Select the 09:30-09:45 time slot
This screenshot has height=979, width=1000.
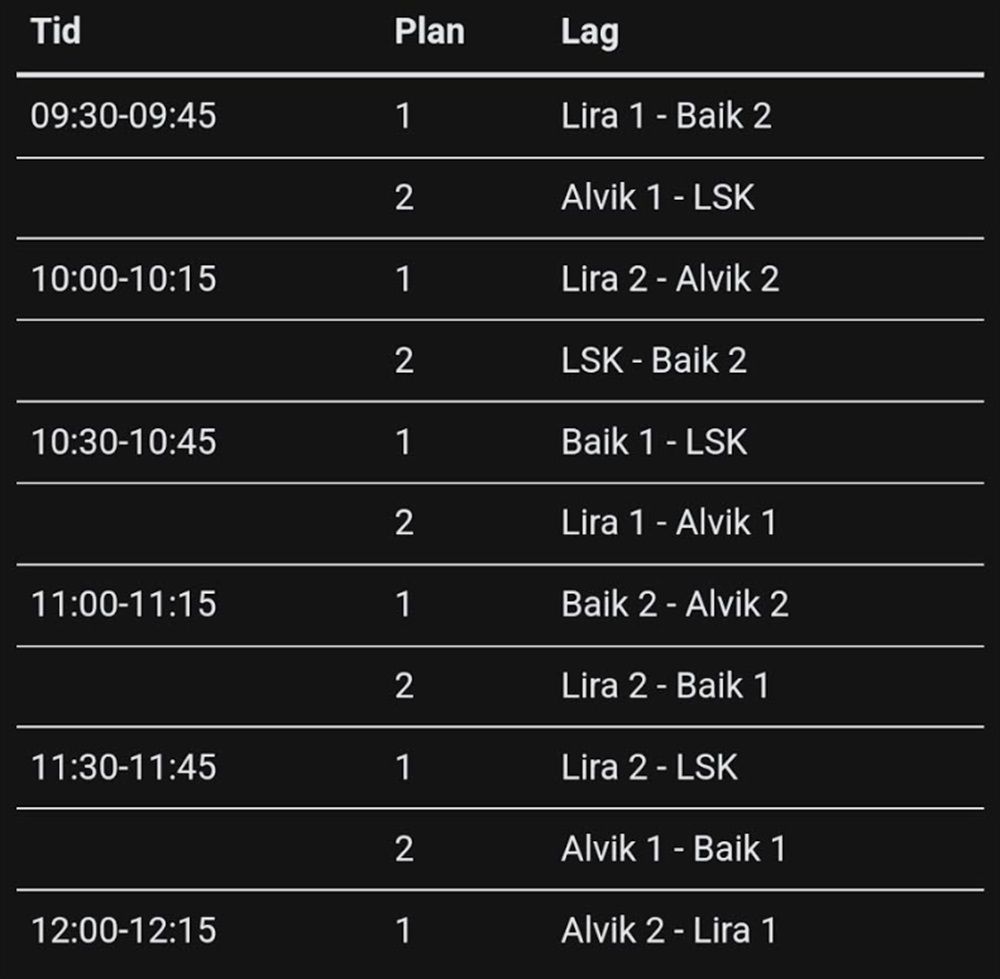(123, 116)
